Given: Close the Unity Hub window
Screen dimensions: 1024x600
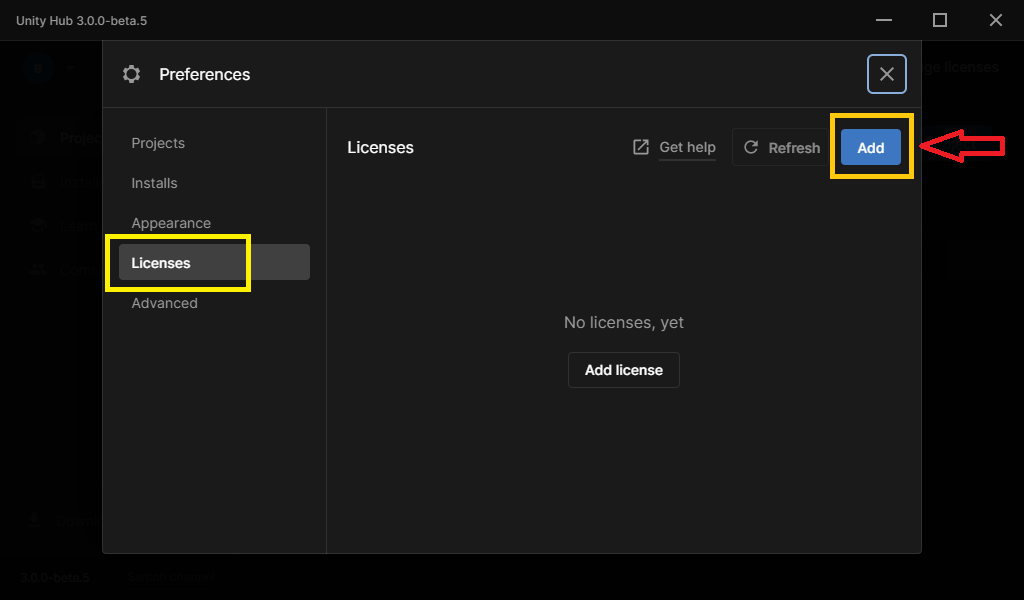Looking at the screenshot, I should [x=995, y=20].
